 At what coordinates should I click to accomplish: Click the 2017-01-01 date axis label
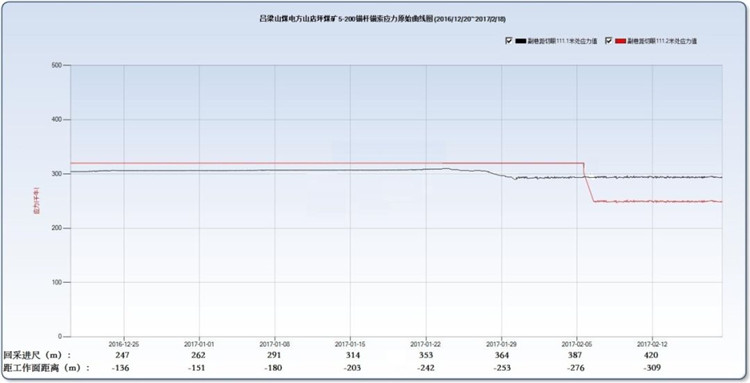pos(199,343)
